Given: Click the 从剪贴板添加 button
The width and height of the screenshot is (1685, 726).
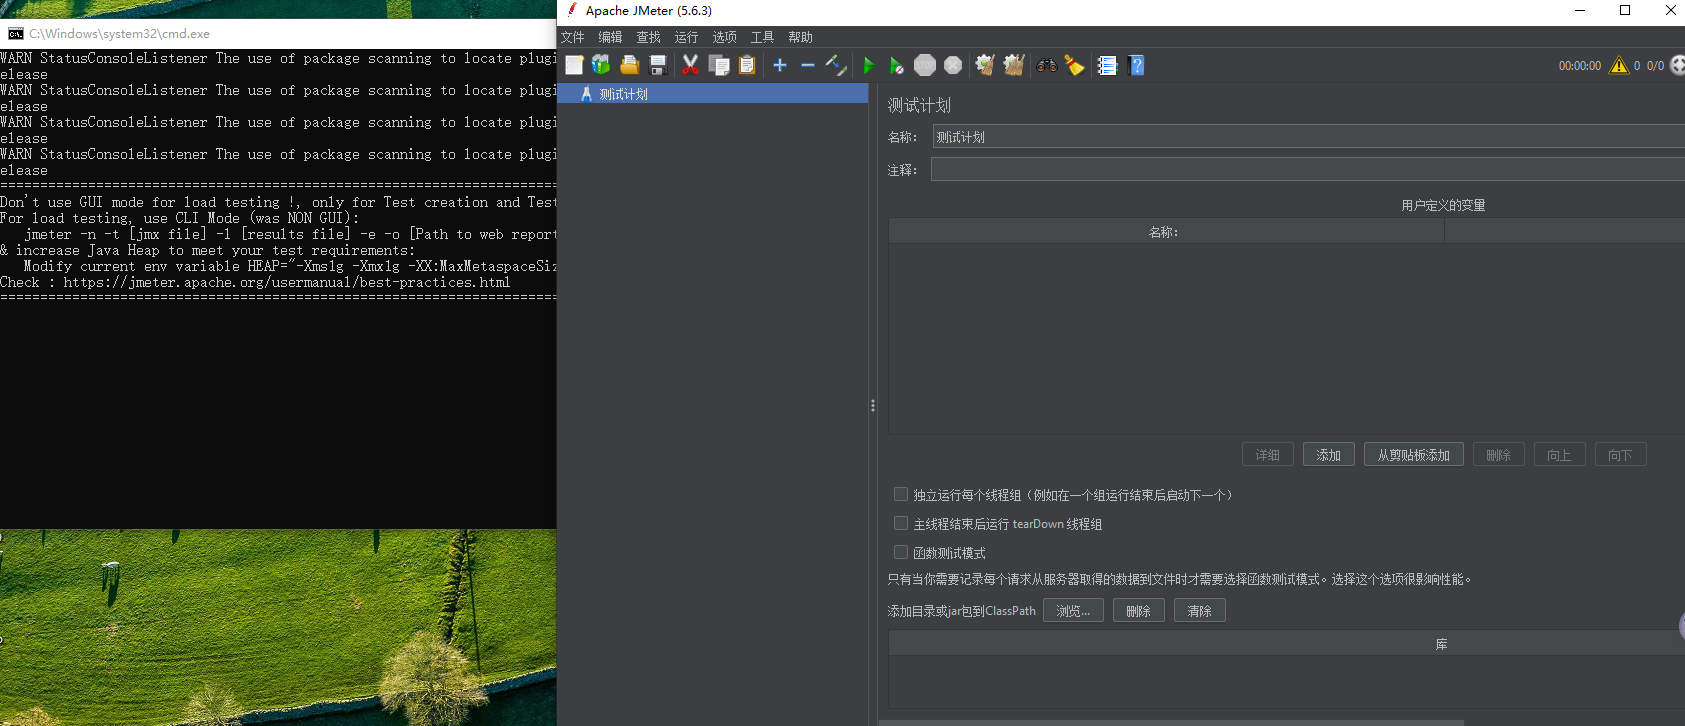Looking at the screenshot, I should pyautogui.click(x=1414, y=455).
